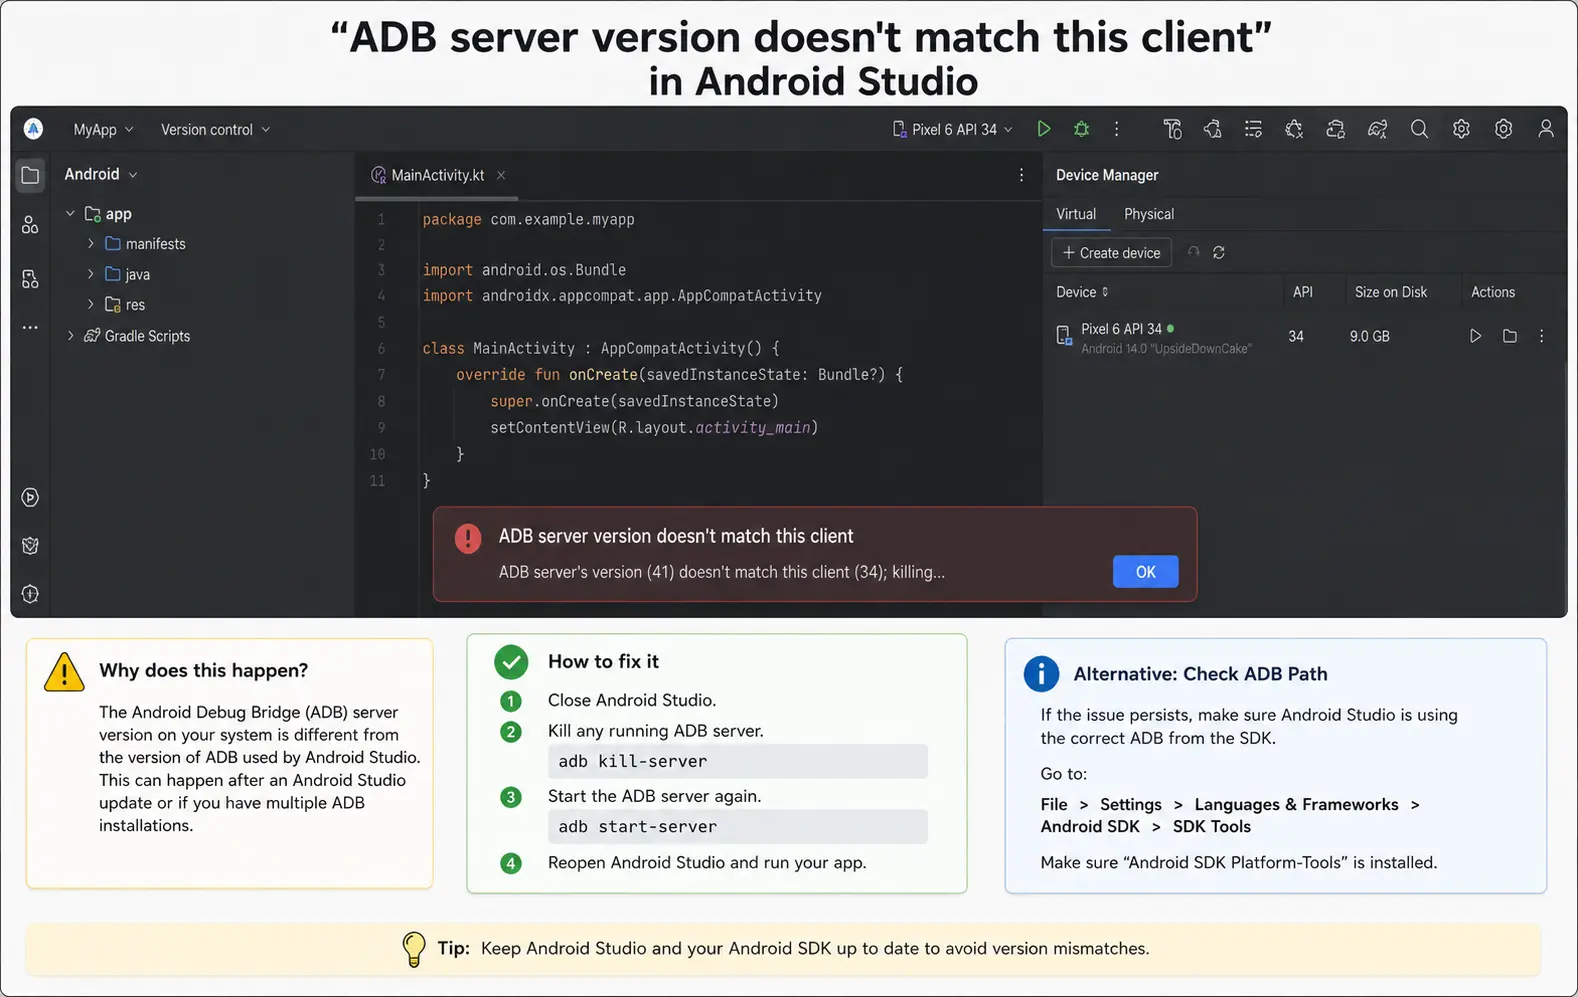Switch to the Virtual devices tab
1578x997 pixels.
click(1076, 214)
